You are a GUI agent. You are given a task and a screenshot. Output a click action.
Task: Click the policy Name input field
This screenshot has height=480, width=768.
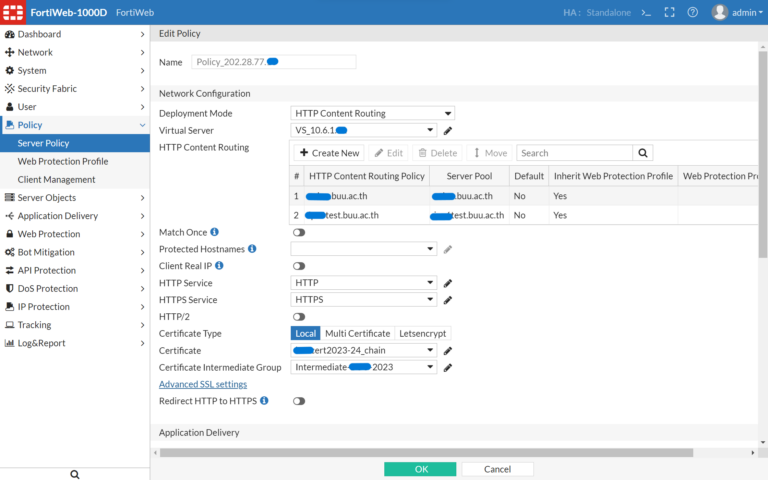273,62
